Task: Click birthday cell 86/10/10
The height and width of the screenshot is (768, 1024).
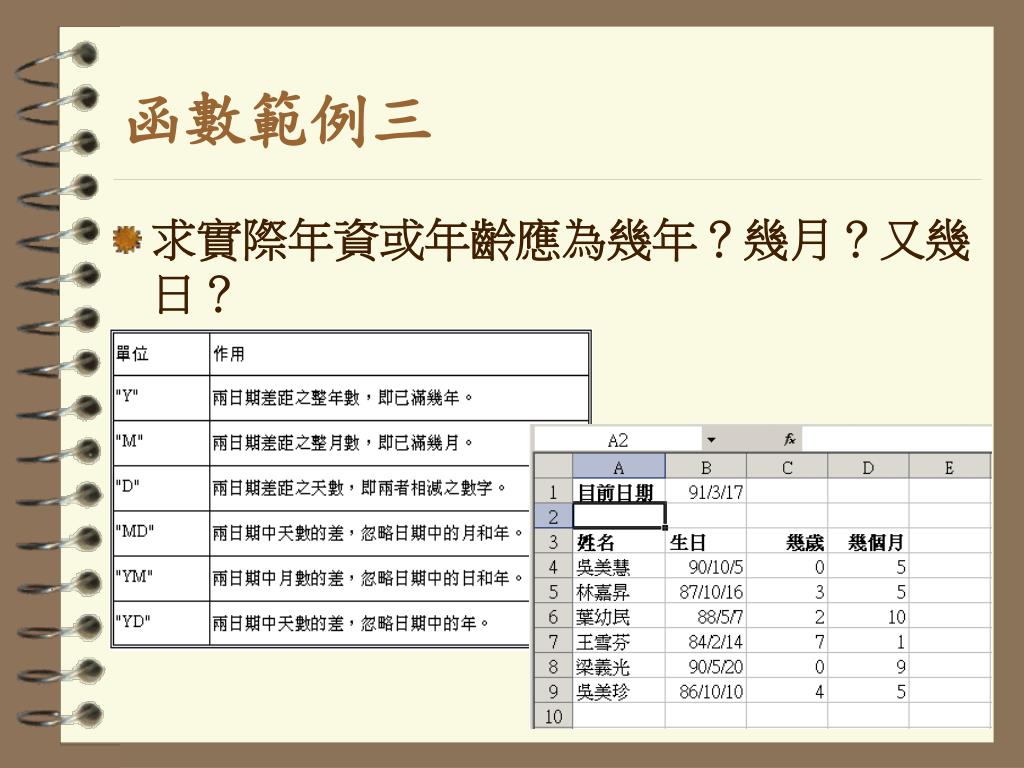Action: [706, 691]
